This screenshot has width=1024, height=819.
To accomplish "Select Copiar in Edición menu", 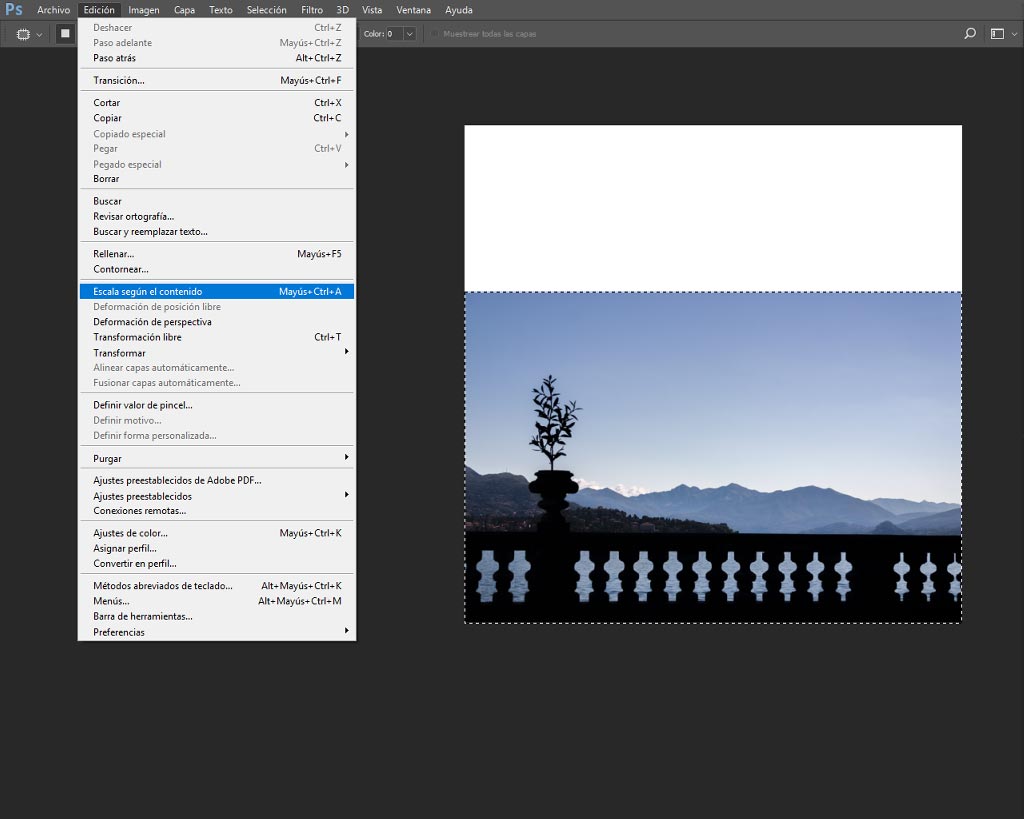I will click(x=217, y=118).
